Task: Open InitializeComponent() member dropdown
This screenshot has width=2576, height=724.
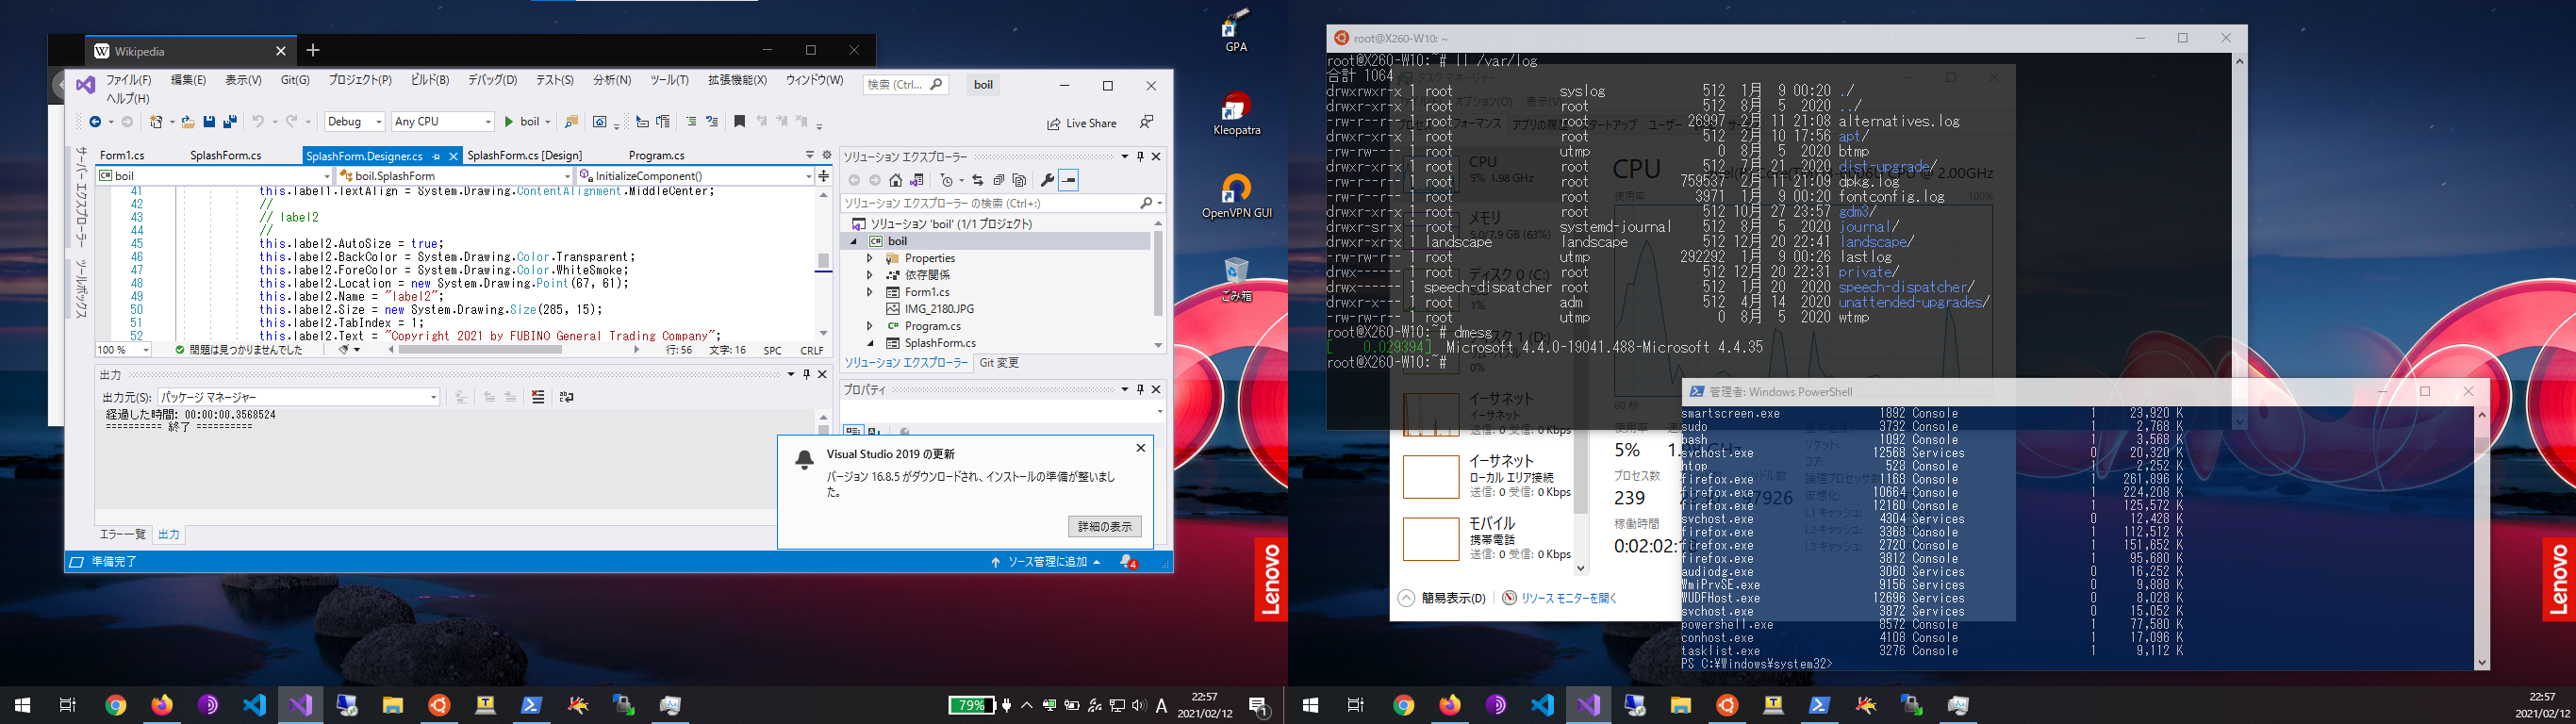Action: pos(696,176)
